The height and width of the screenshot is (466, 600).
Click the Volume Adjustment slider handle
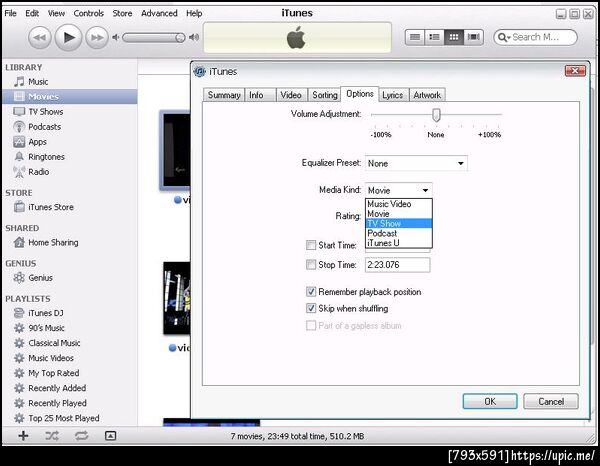tap(436, 115)
